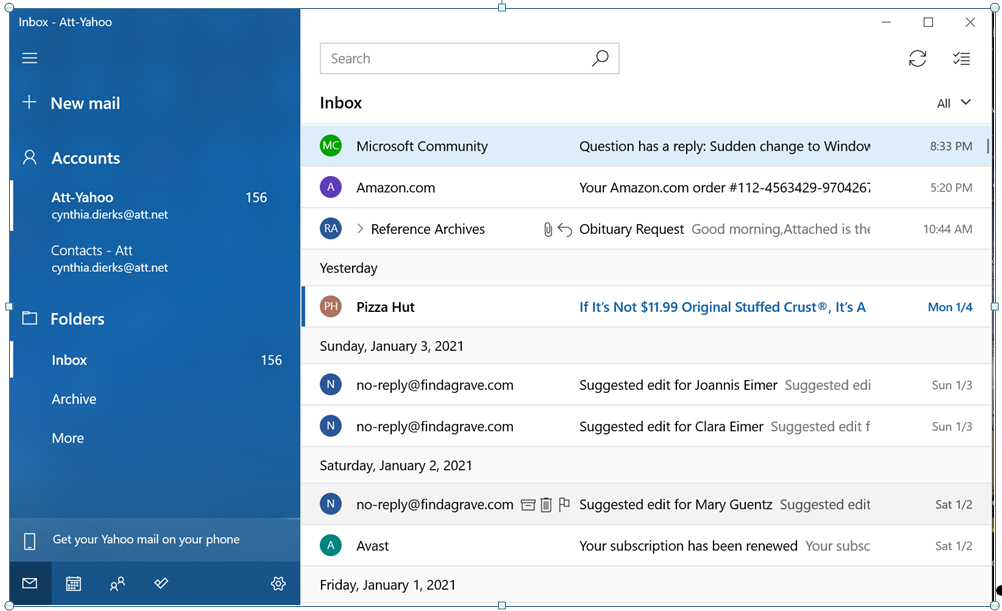The height and width of the screenshot is (611, 1002).
Task: Open the Amazon.com order email
Action: click(645, 187)
